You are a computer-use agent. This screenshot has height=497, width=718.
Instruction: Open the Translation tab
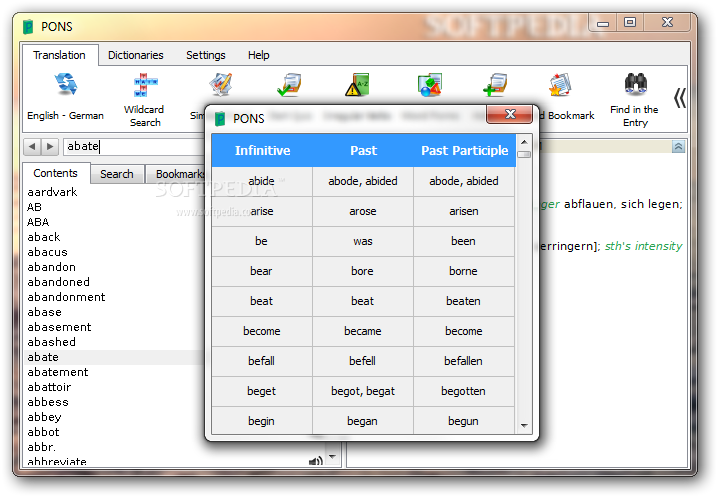click(x=60, y=55)
